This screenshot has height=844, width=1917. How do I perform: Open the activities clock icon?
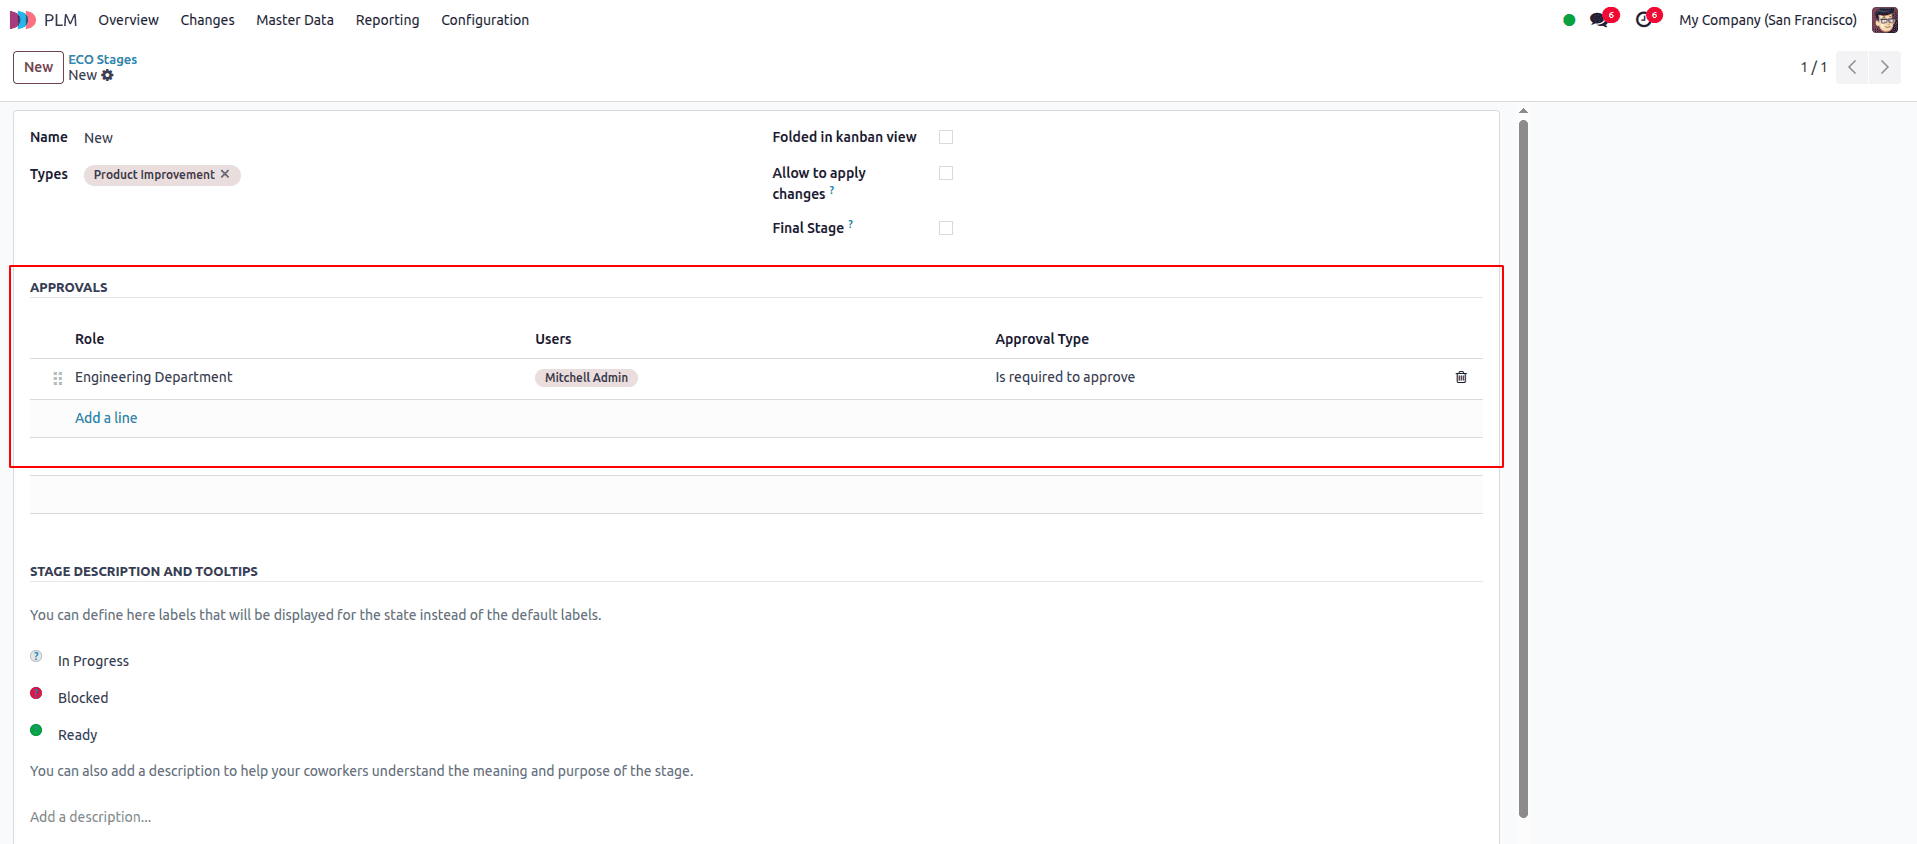(1643, 20)
